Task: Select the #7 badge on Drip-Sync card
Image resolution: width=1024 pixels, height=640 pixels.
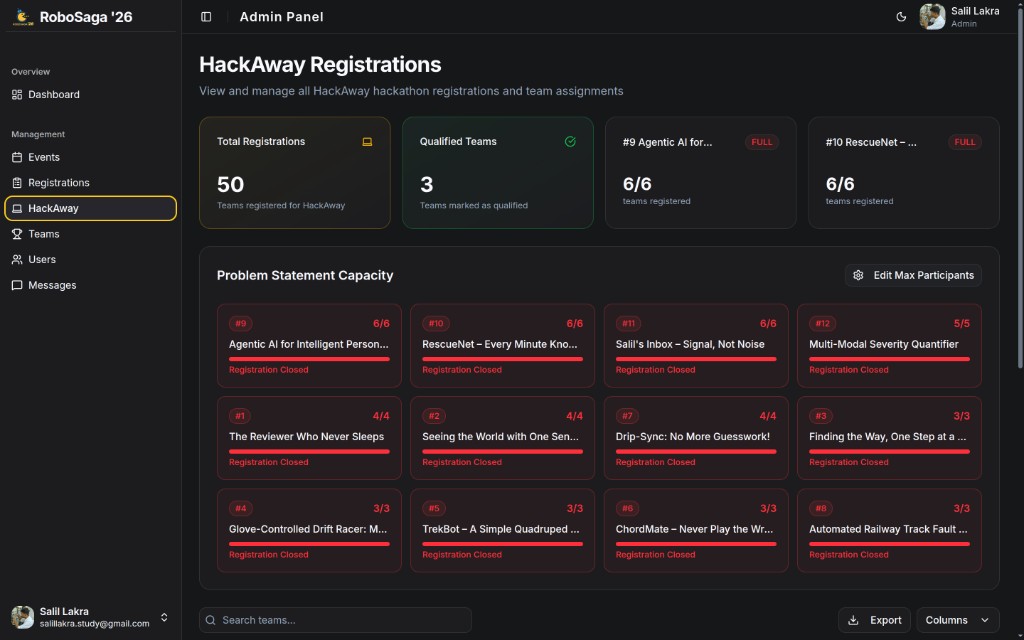Action: pyautogui.click(x=627, y=416)
